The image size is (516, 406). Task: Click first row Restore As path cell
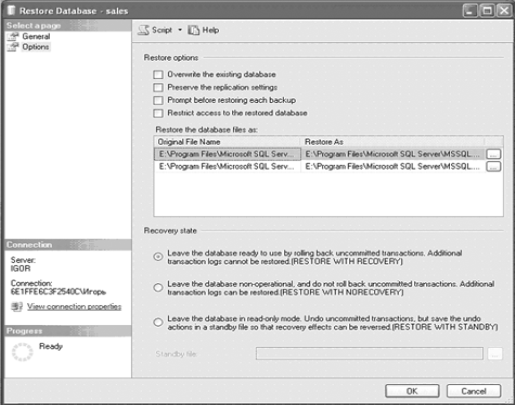(x=393, y=154)
